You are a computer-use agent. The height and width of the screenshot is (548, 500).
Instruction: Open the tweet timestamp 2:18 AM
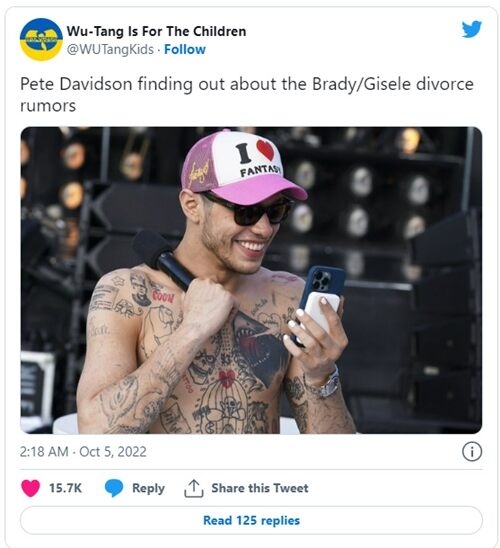click(44, 452)
